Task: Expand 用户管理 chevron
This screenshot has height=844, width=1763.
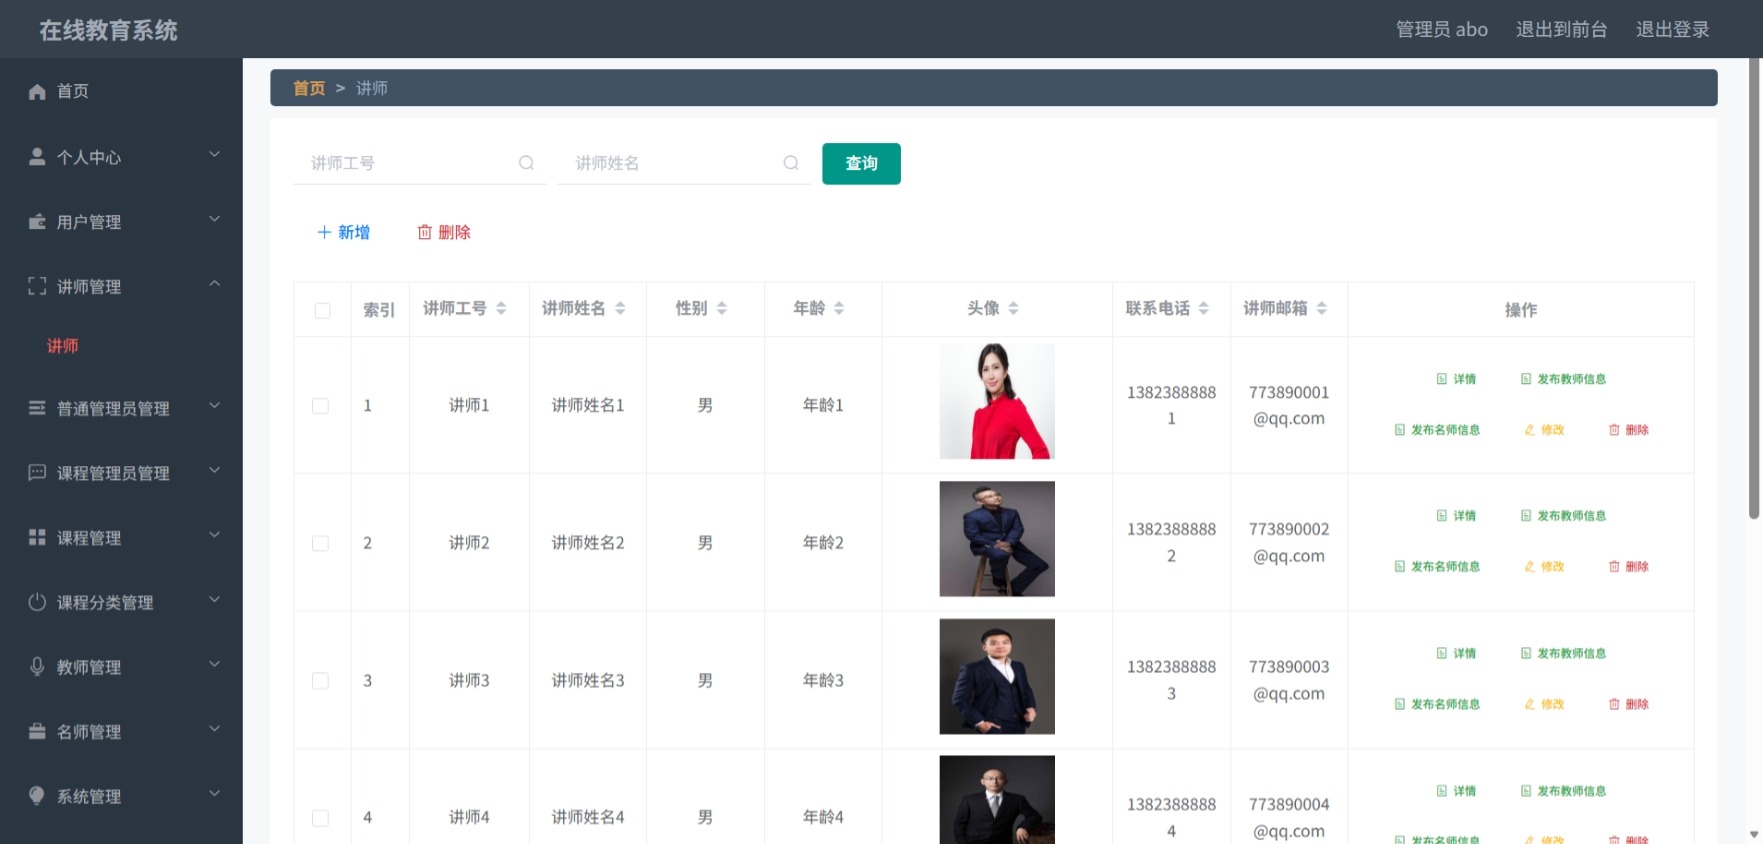Action: (x=214, y=219)
